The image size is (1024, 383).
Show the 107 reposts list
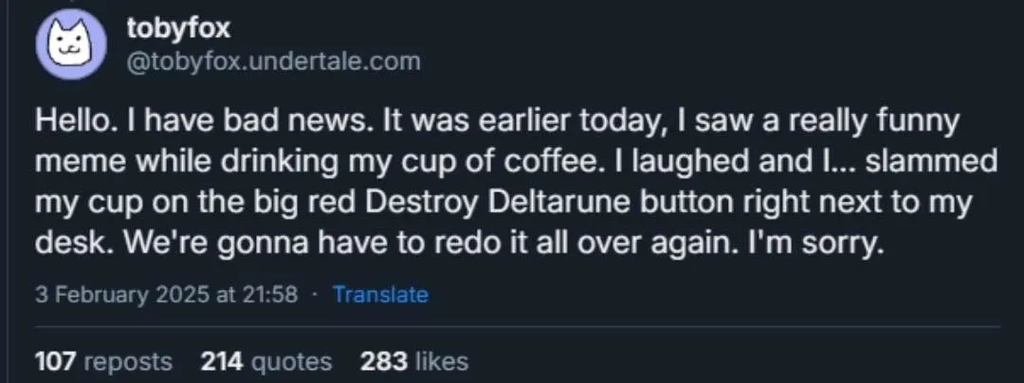(103, 361)
